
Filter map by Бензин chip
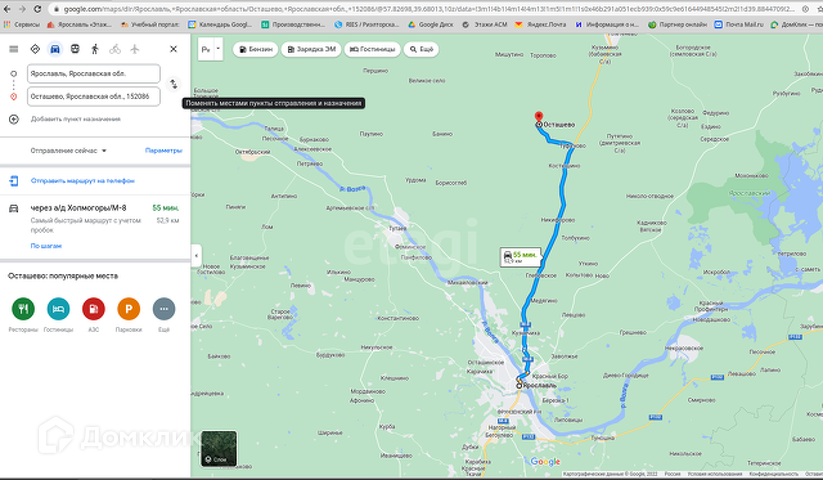click(256, 49)
